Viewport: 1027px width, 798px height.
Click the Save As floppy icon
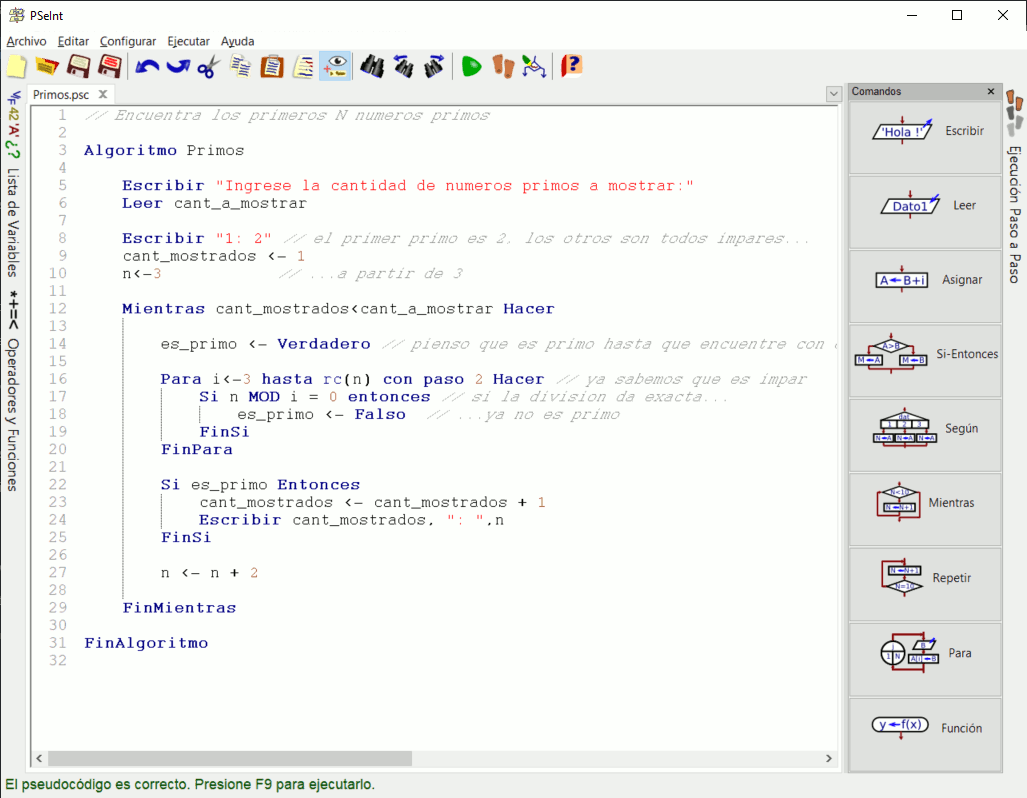(109, 66)
